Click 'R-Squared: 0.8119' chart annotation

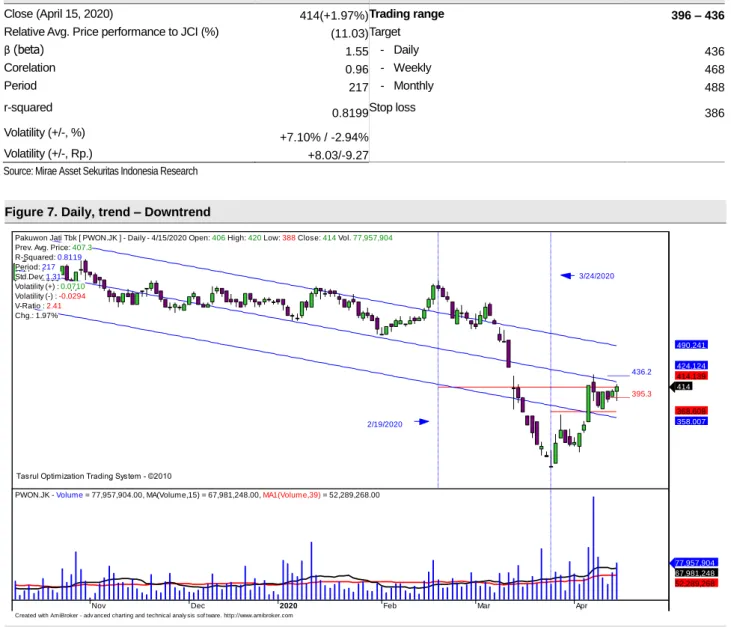(x=48, y=257)
